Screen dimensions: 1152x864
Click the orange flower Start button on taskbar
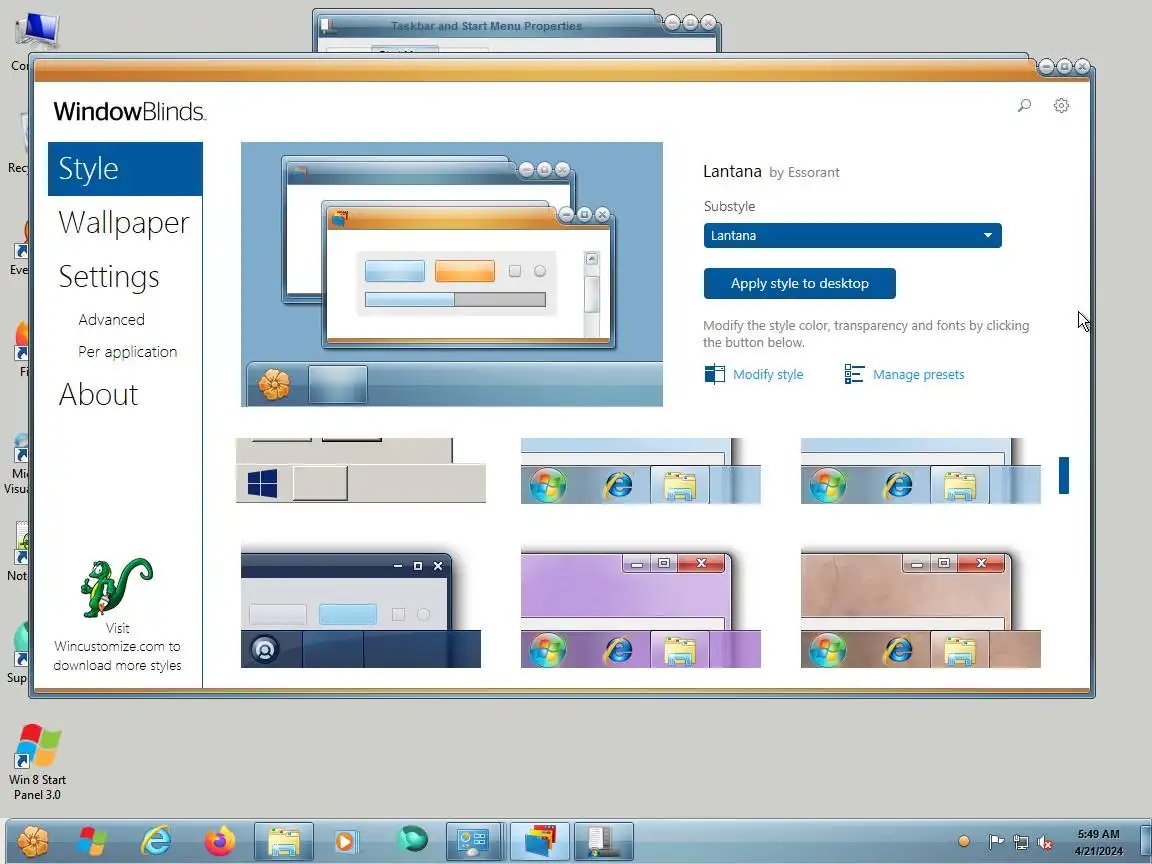click(33, 841)
